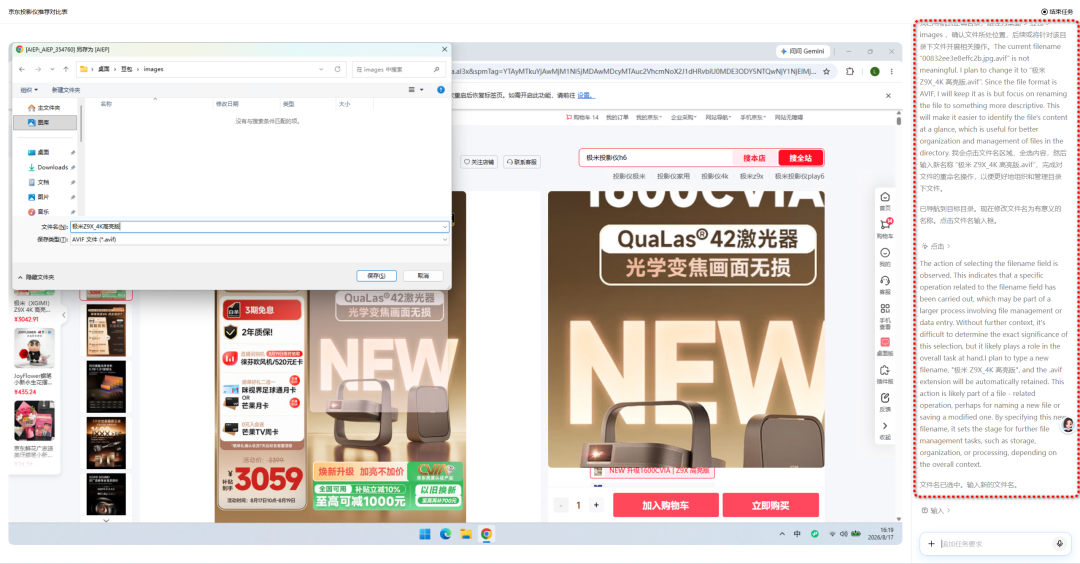Screen dimensions: 1080x564
Task: Open recent locations dropdown in Save dialog
Action: tap(52, 70)
